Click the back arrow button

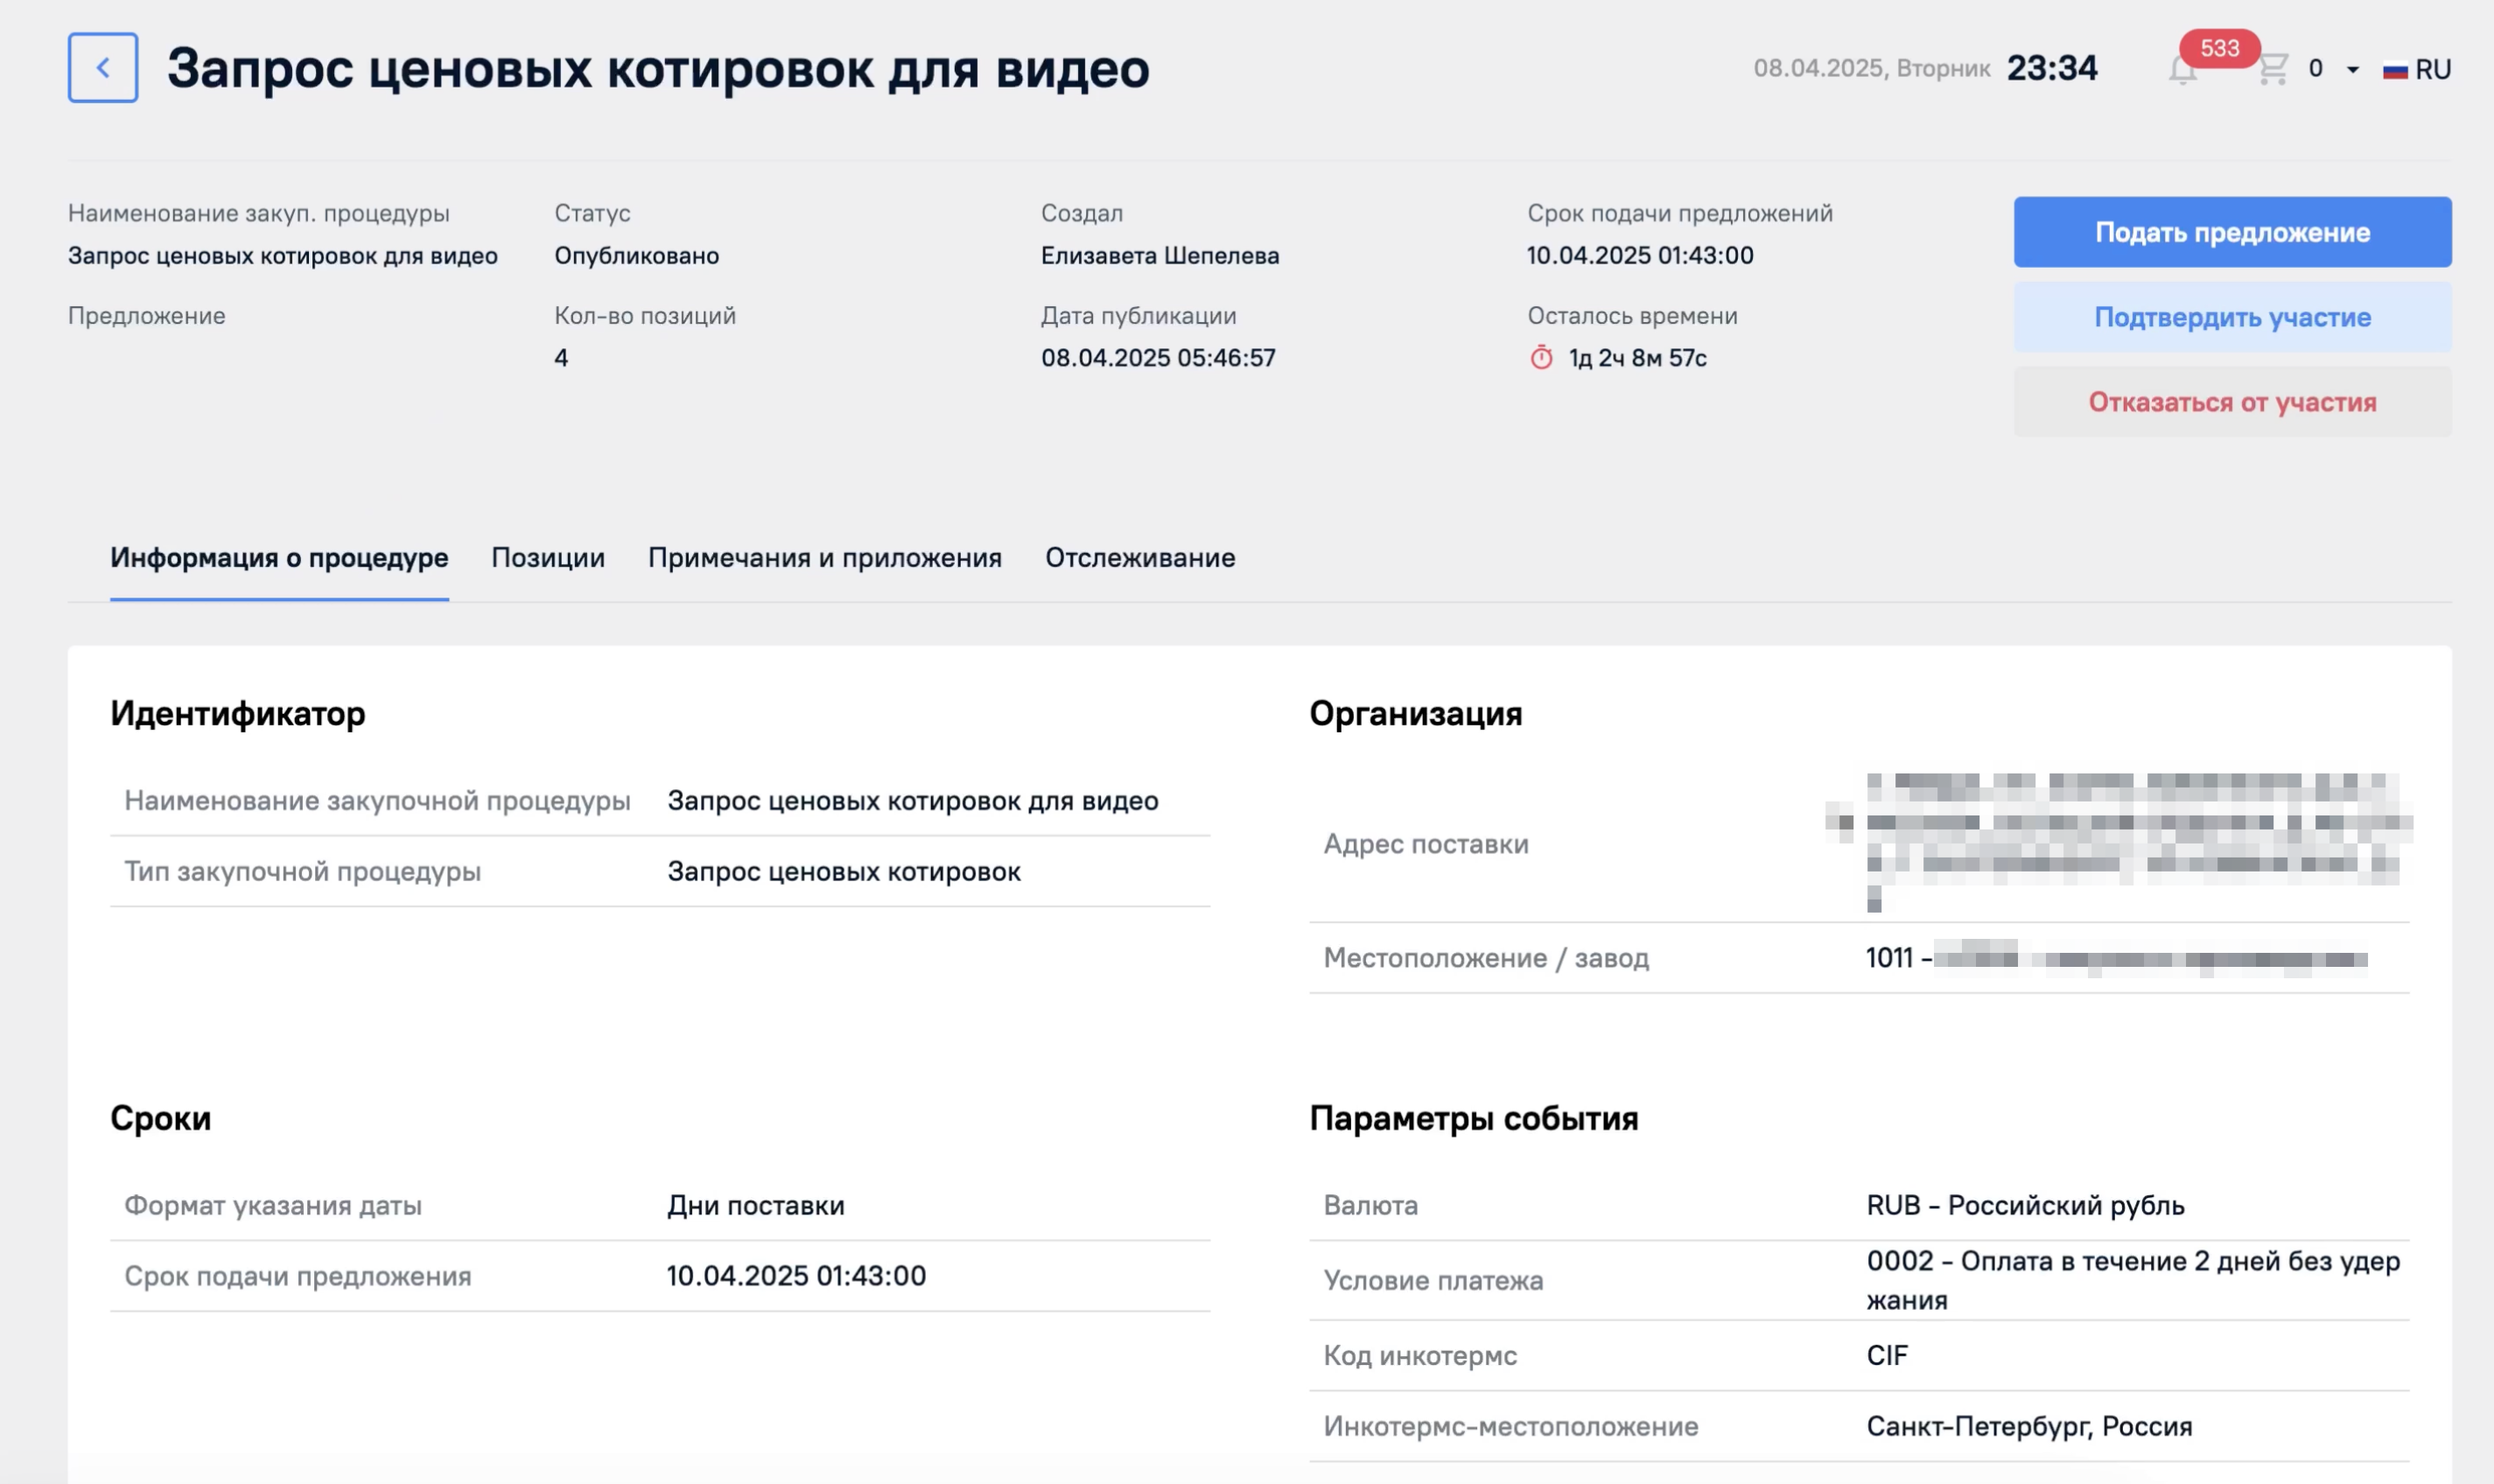pyautogui.click(x=102, y=68)
